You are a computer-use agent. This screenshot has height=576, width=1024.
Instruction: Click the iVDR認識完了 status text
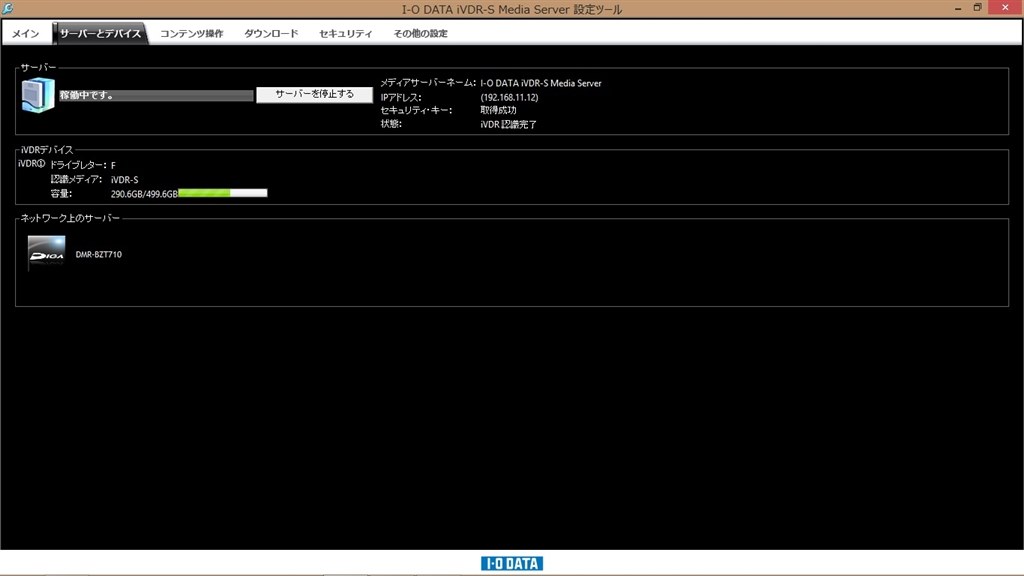click(508, 124)
